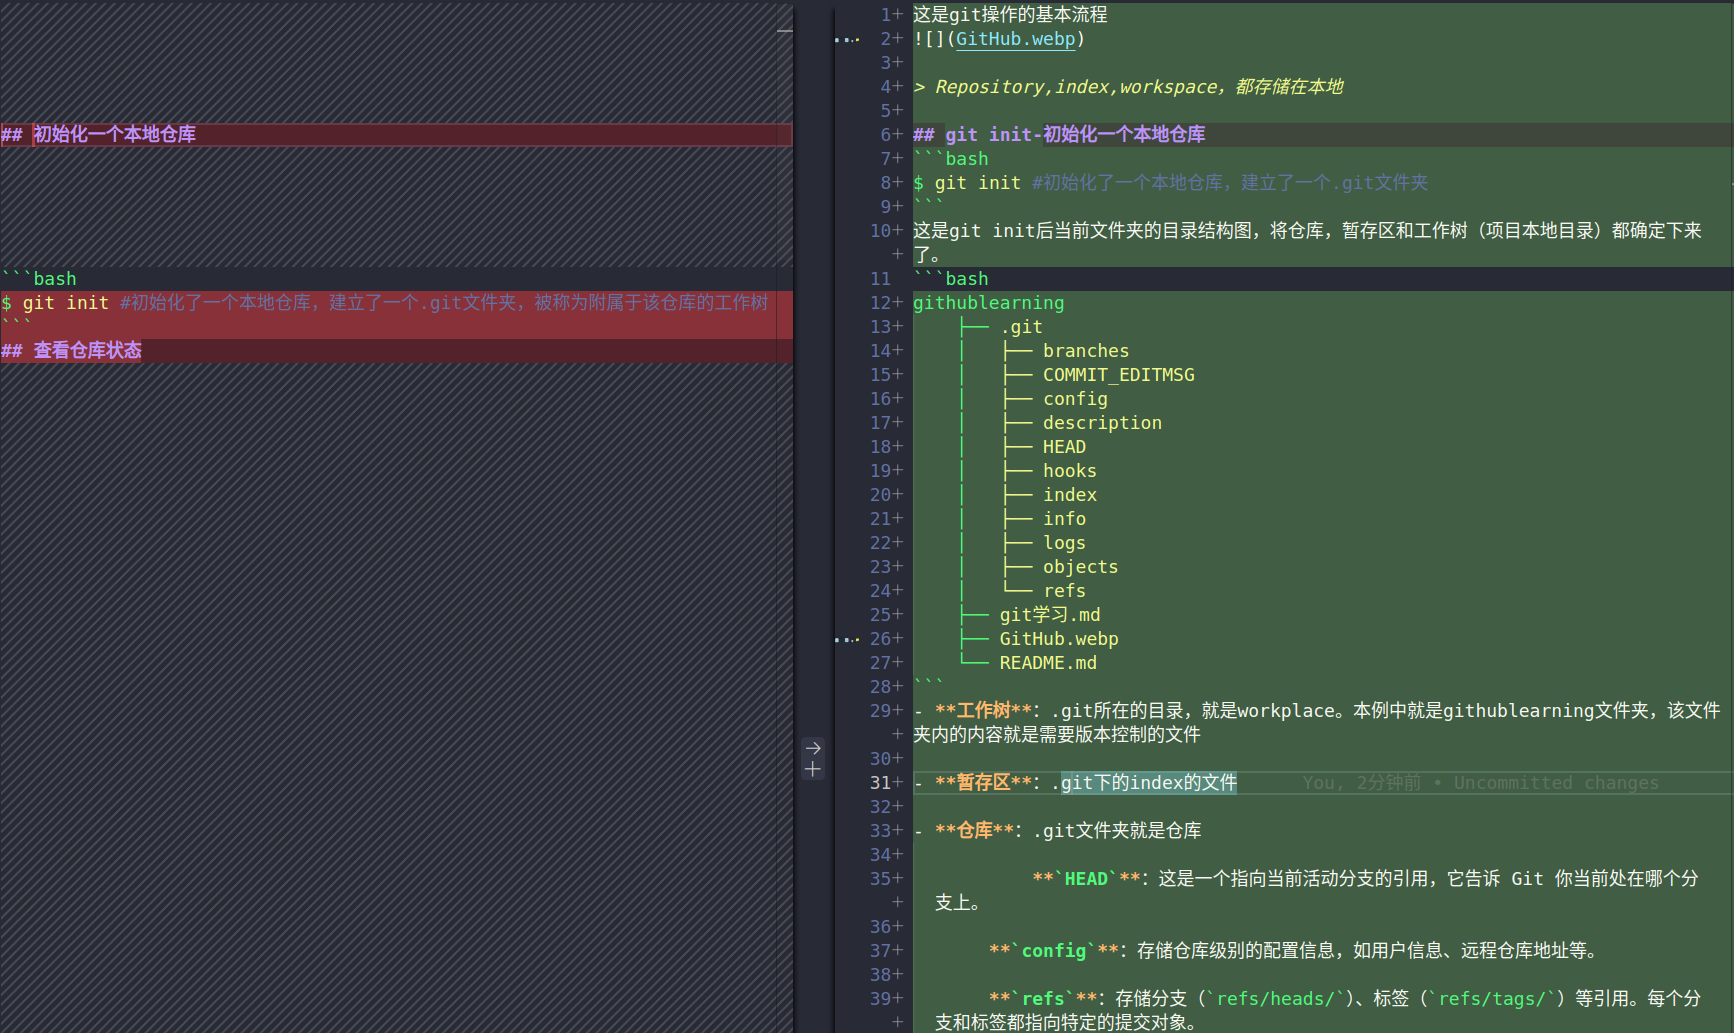Click the '```bash' line on line 7
The height and width of the screenshot is (1033, 1734).
tap(951, 159)
